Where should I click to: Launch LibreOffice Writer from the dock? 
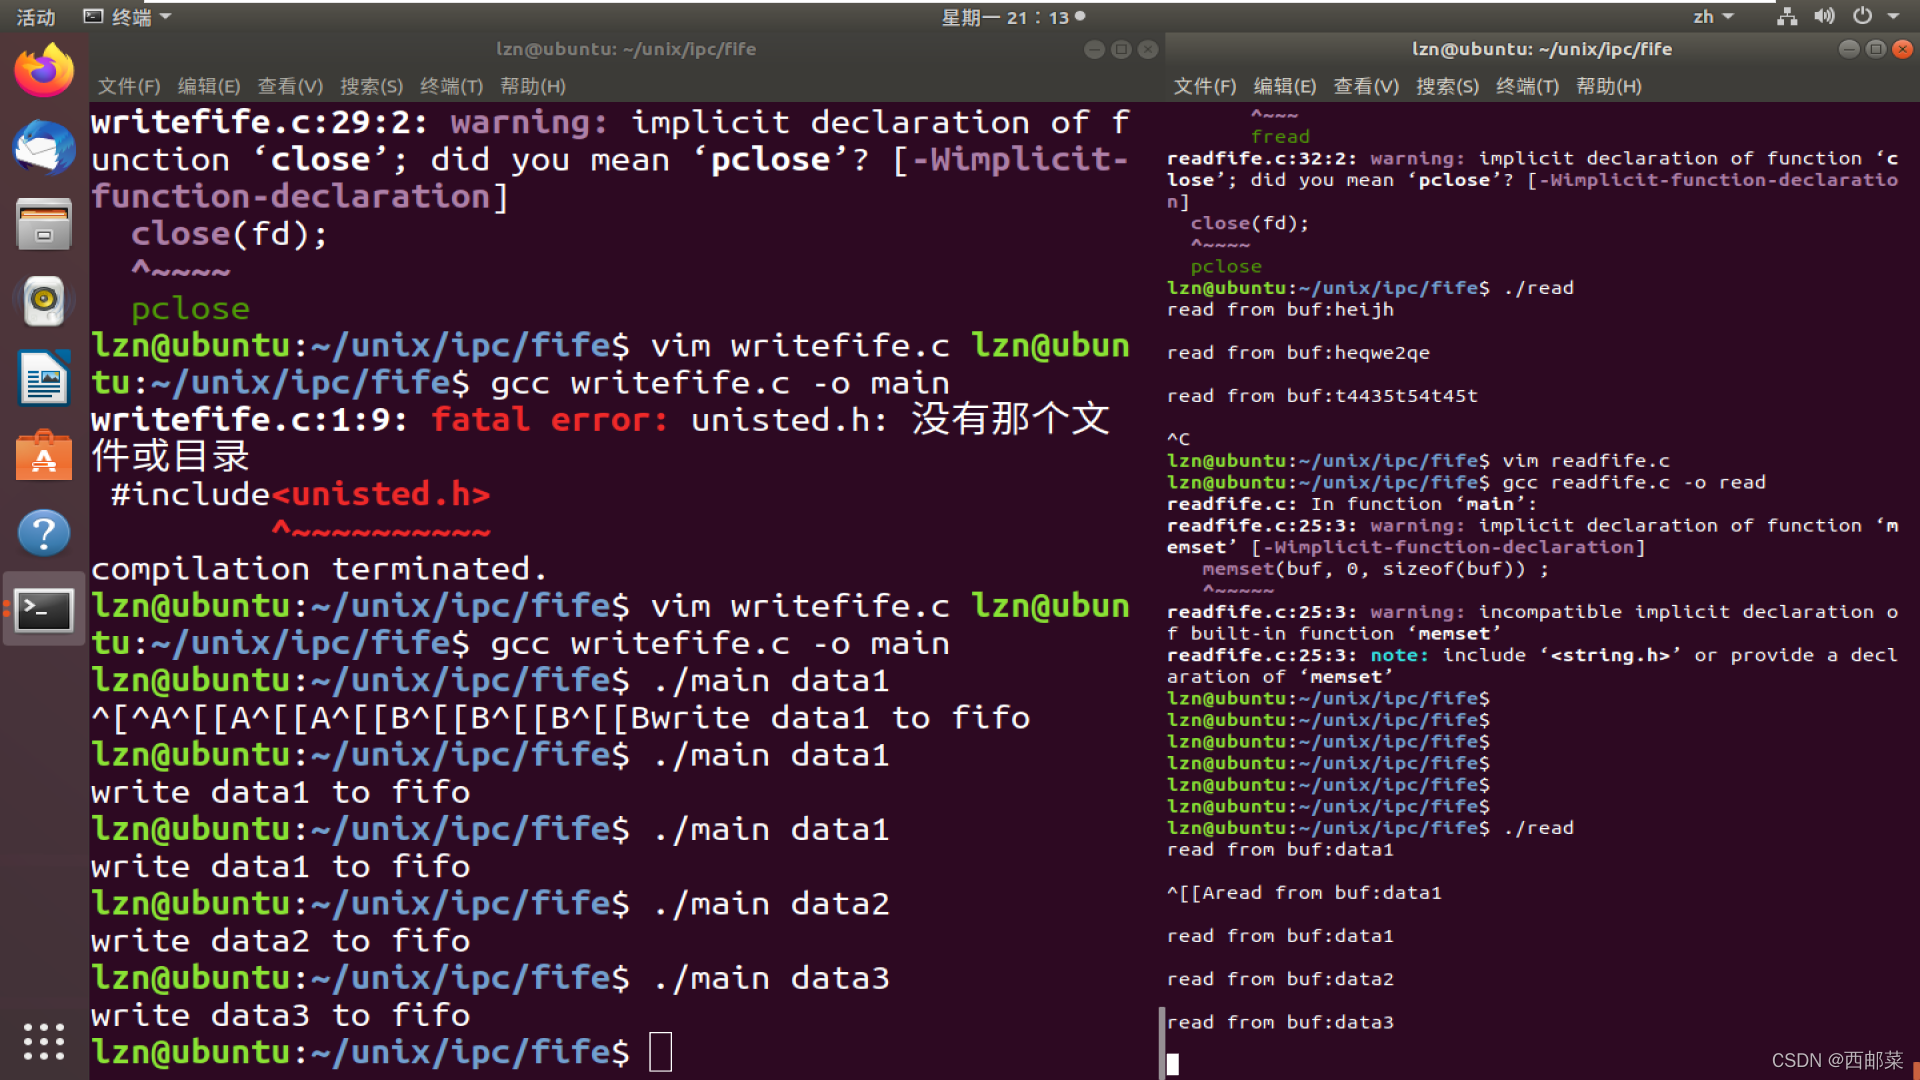coord(44,378)
